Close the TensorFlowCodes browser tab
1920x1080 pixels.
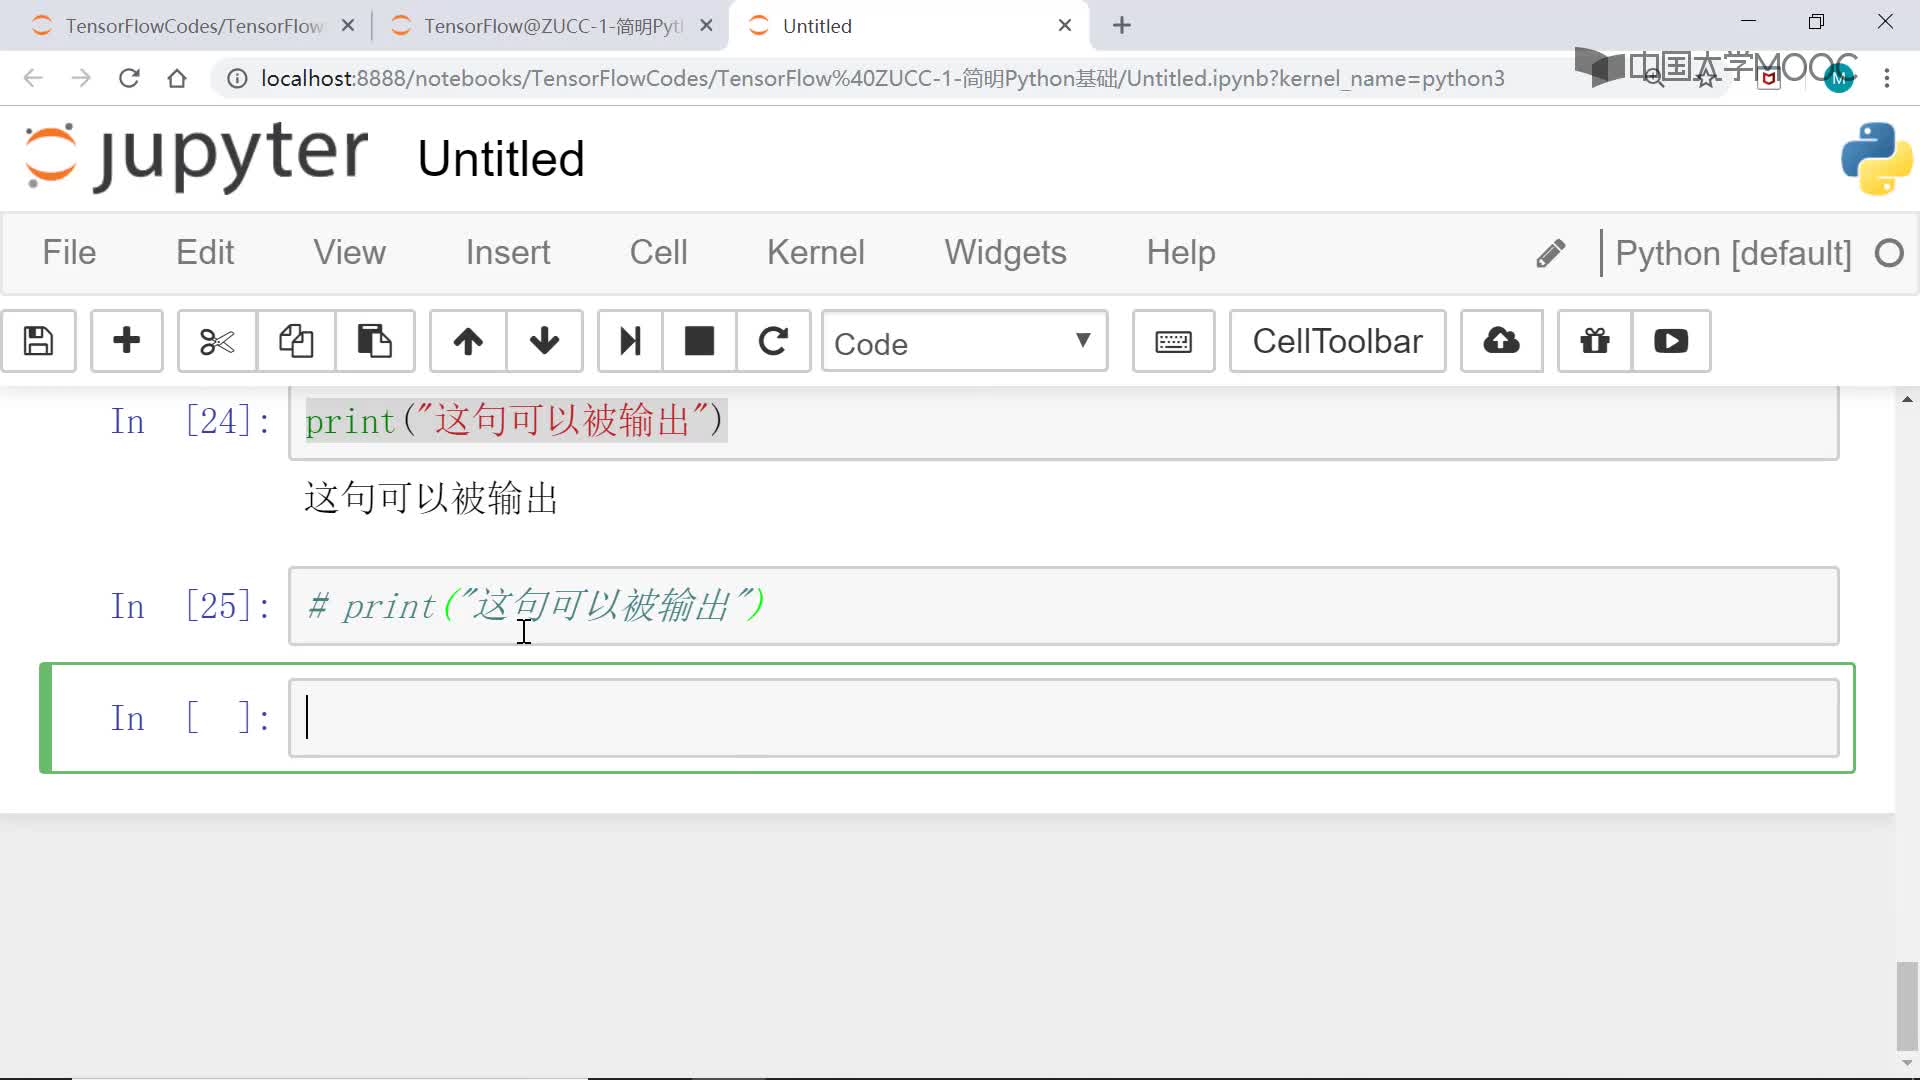tap(348, 26)
